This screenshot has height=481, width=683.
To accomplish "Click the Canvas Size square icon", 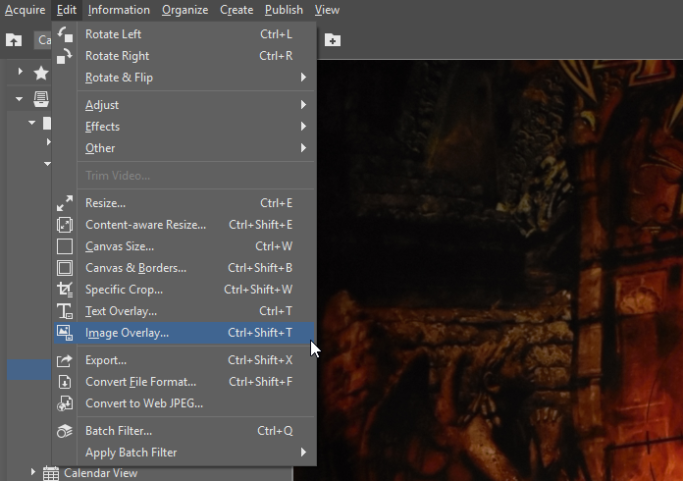I will tap(65, 246).
